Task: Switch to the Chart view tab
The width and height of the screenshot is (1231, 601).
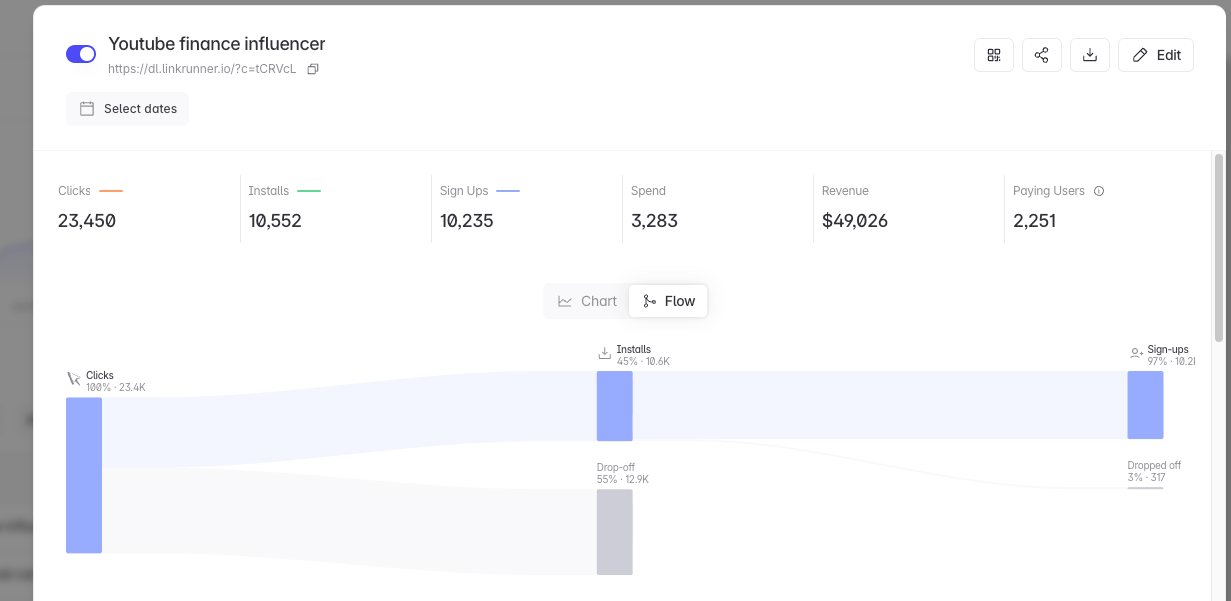Action: pyautogui.click(x=587, y=301)
